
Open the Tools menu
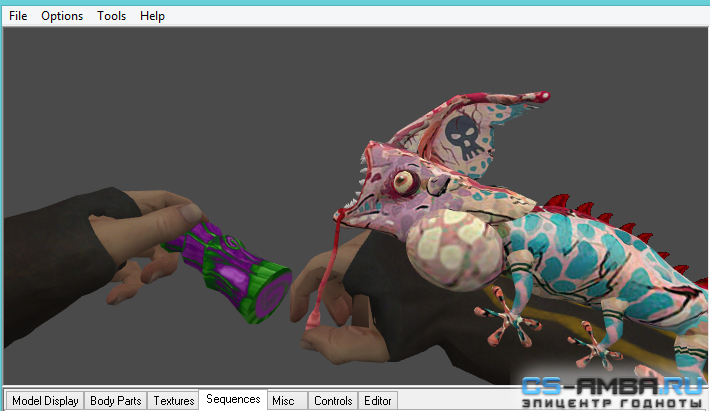111,16
